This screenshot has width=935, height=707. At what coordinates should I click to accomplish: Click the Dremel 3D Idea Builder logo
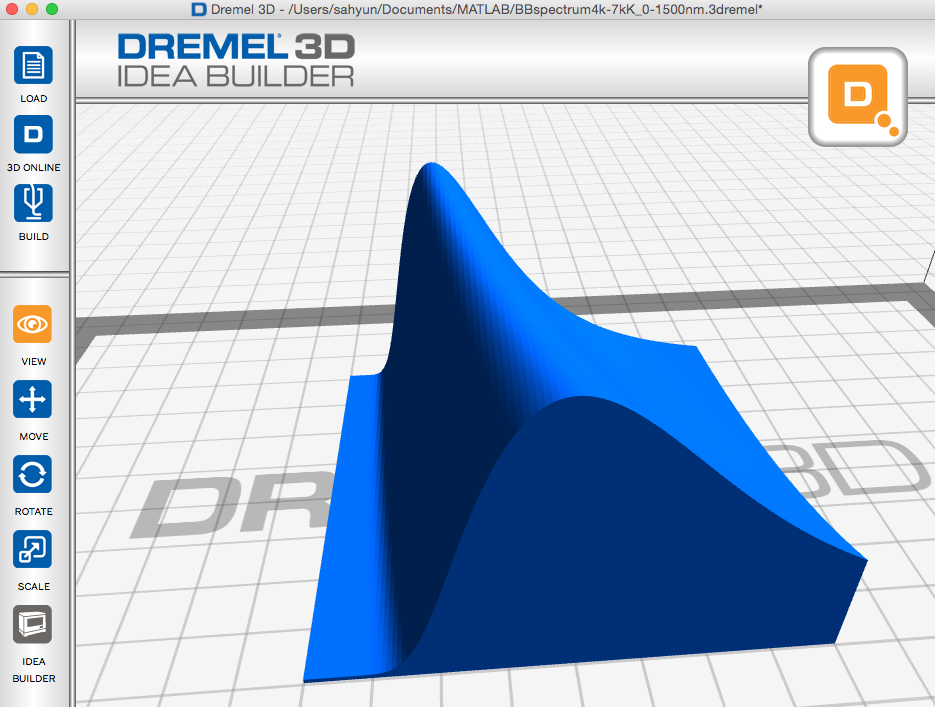(236, 60)
